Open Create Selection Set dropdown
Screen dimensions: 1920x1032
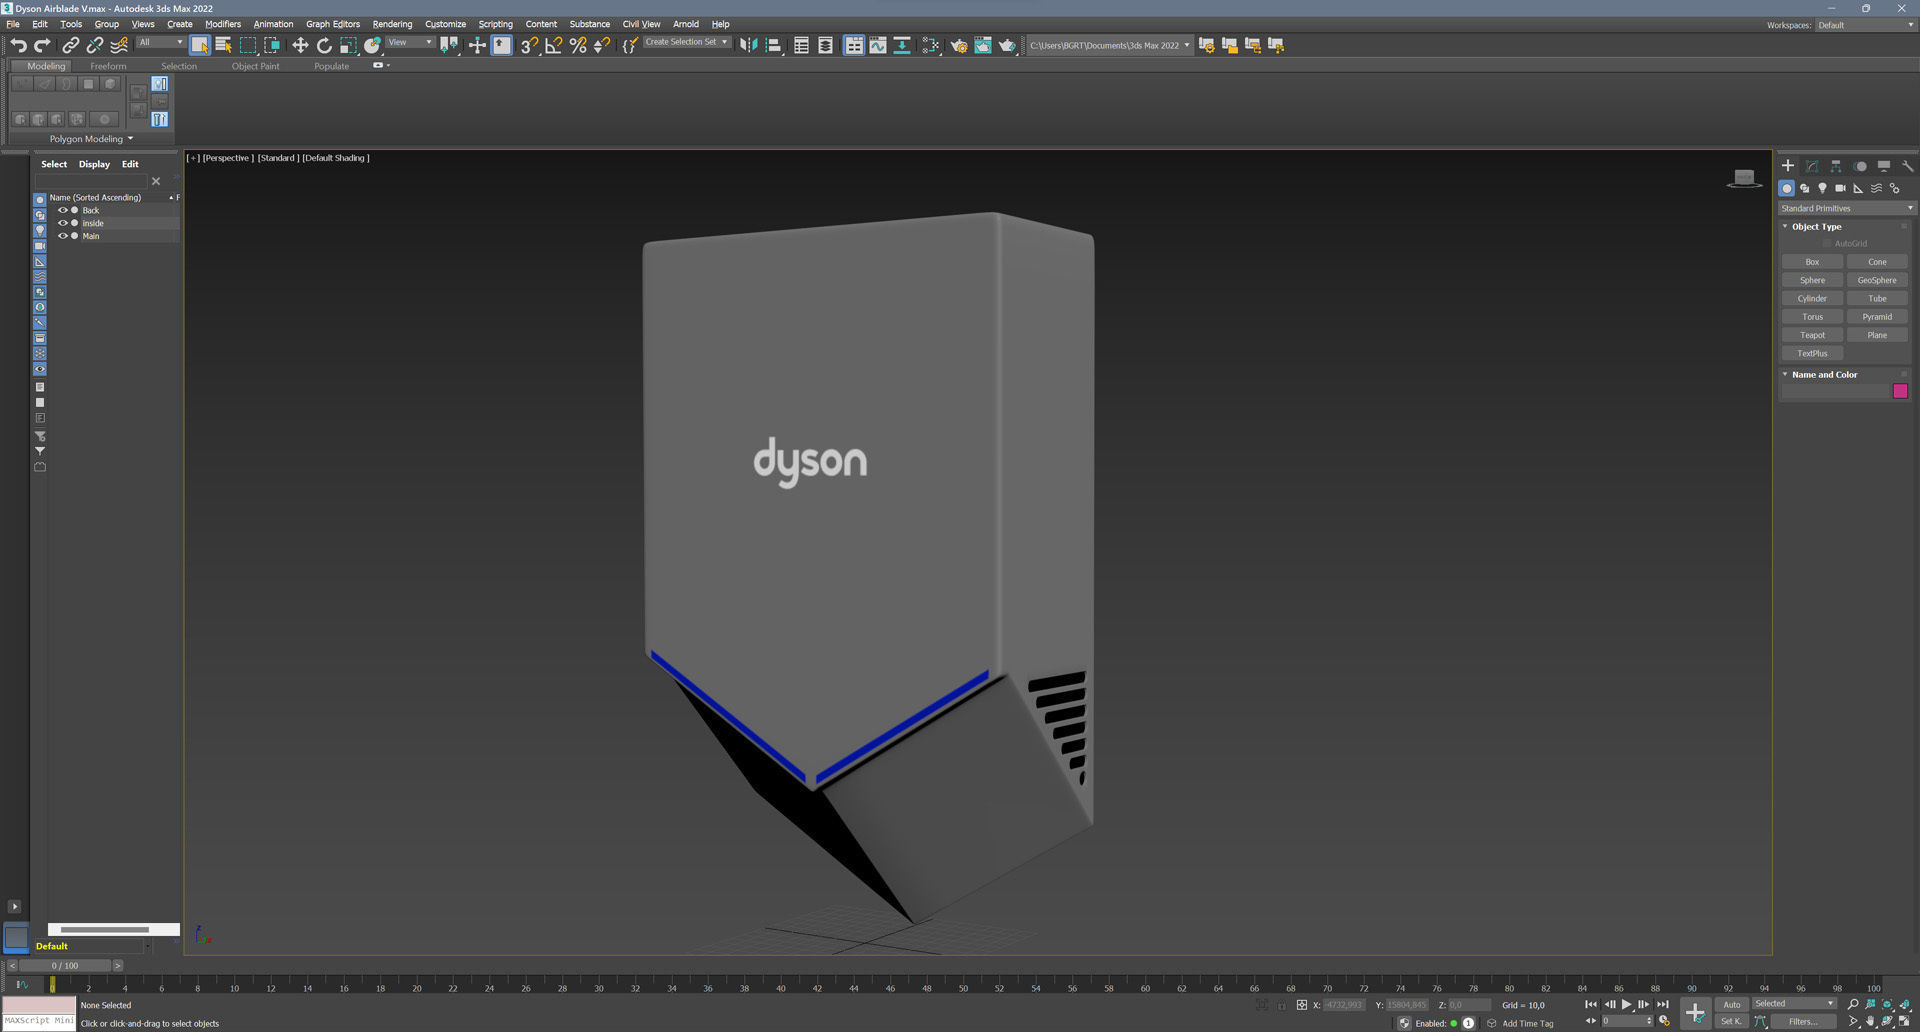click(x=686, y=42)
